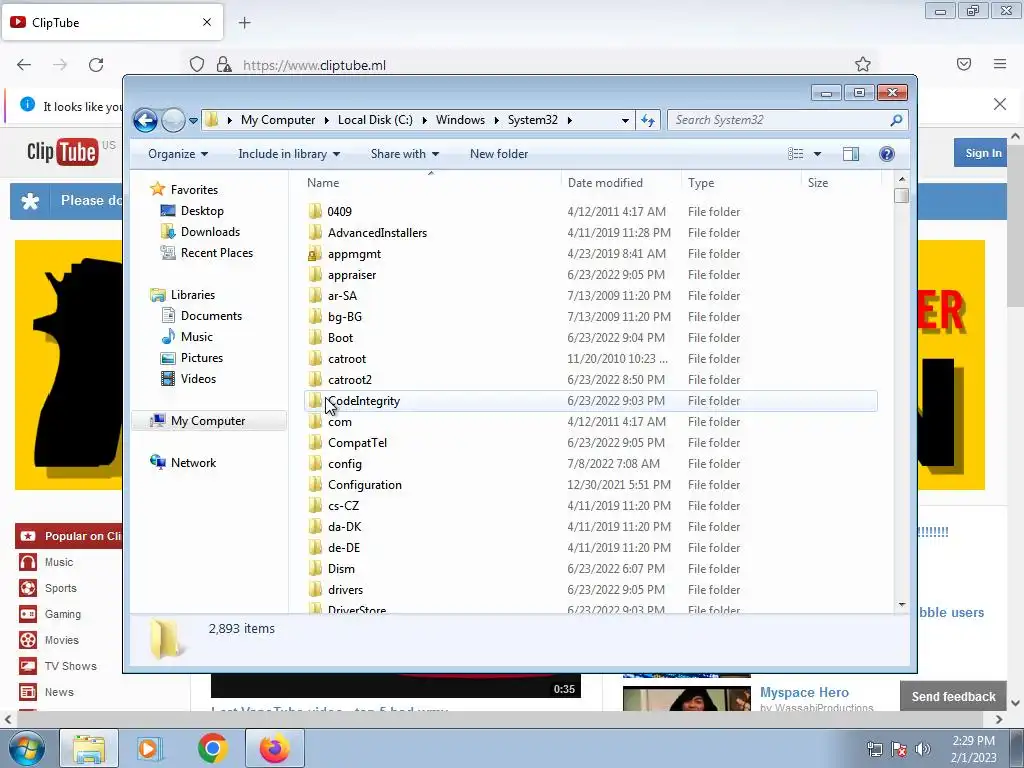Select the catroot2 folder
1024x768 pixels.
click(349, 380)
